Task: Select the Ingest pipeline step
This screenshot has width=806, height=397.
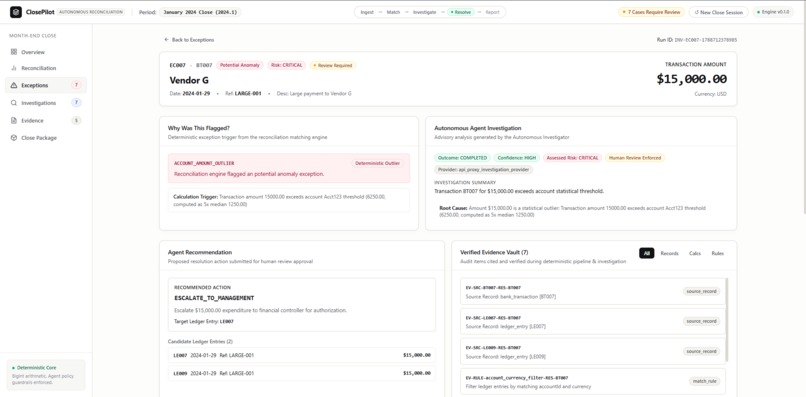Action: click(x=367, y=12)
